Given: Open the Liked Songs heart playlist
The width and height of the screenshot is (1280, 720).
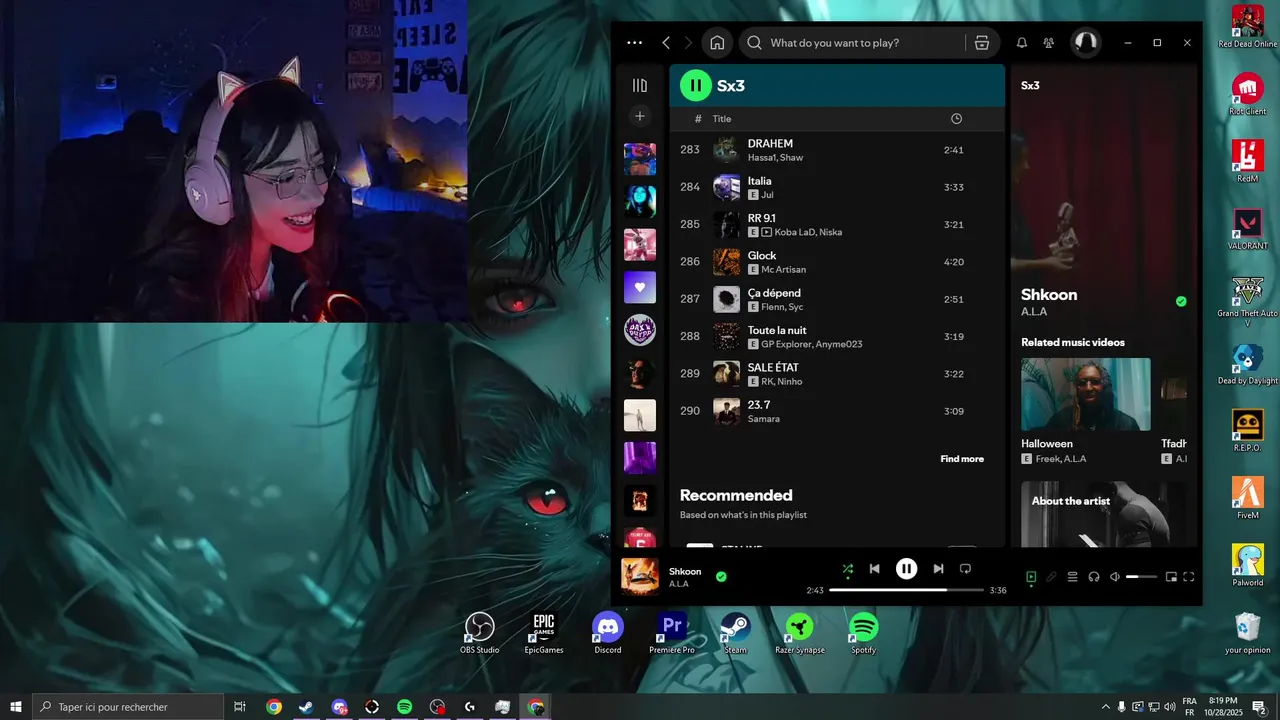Looking at the screenshot, I should click(x=640, y=287).
